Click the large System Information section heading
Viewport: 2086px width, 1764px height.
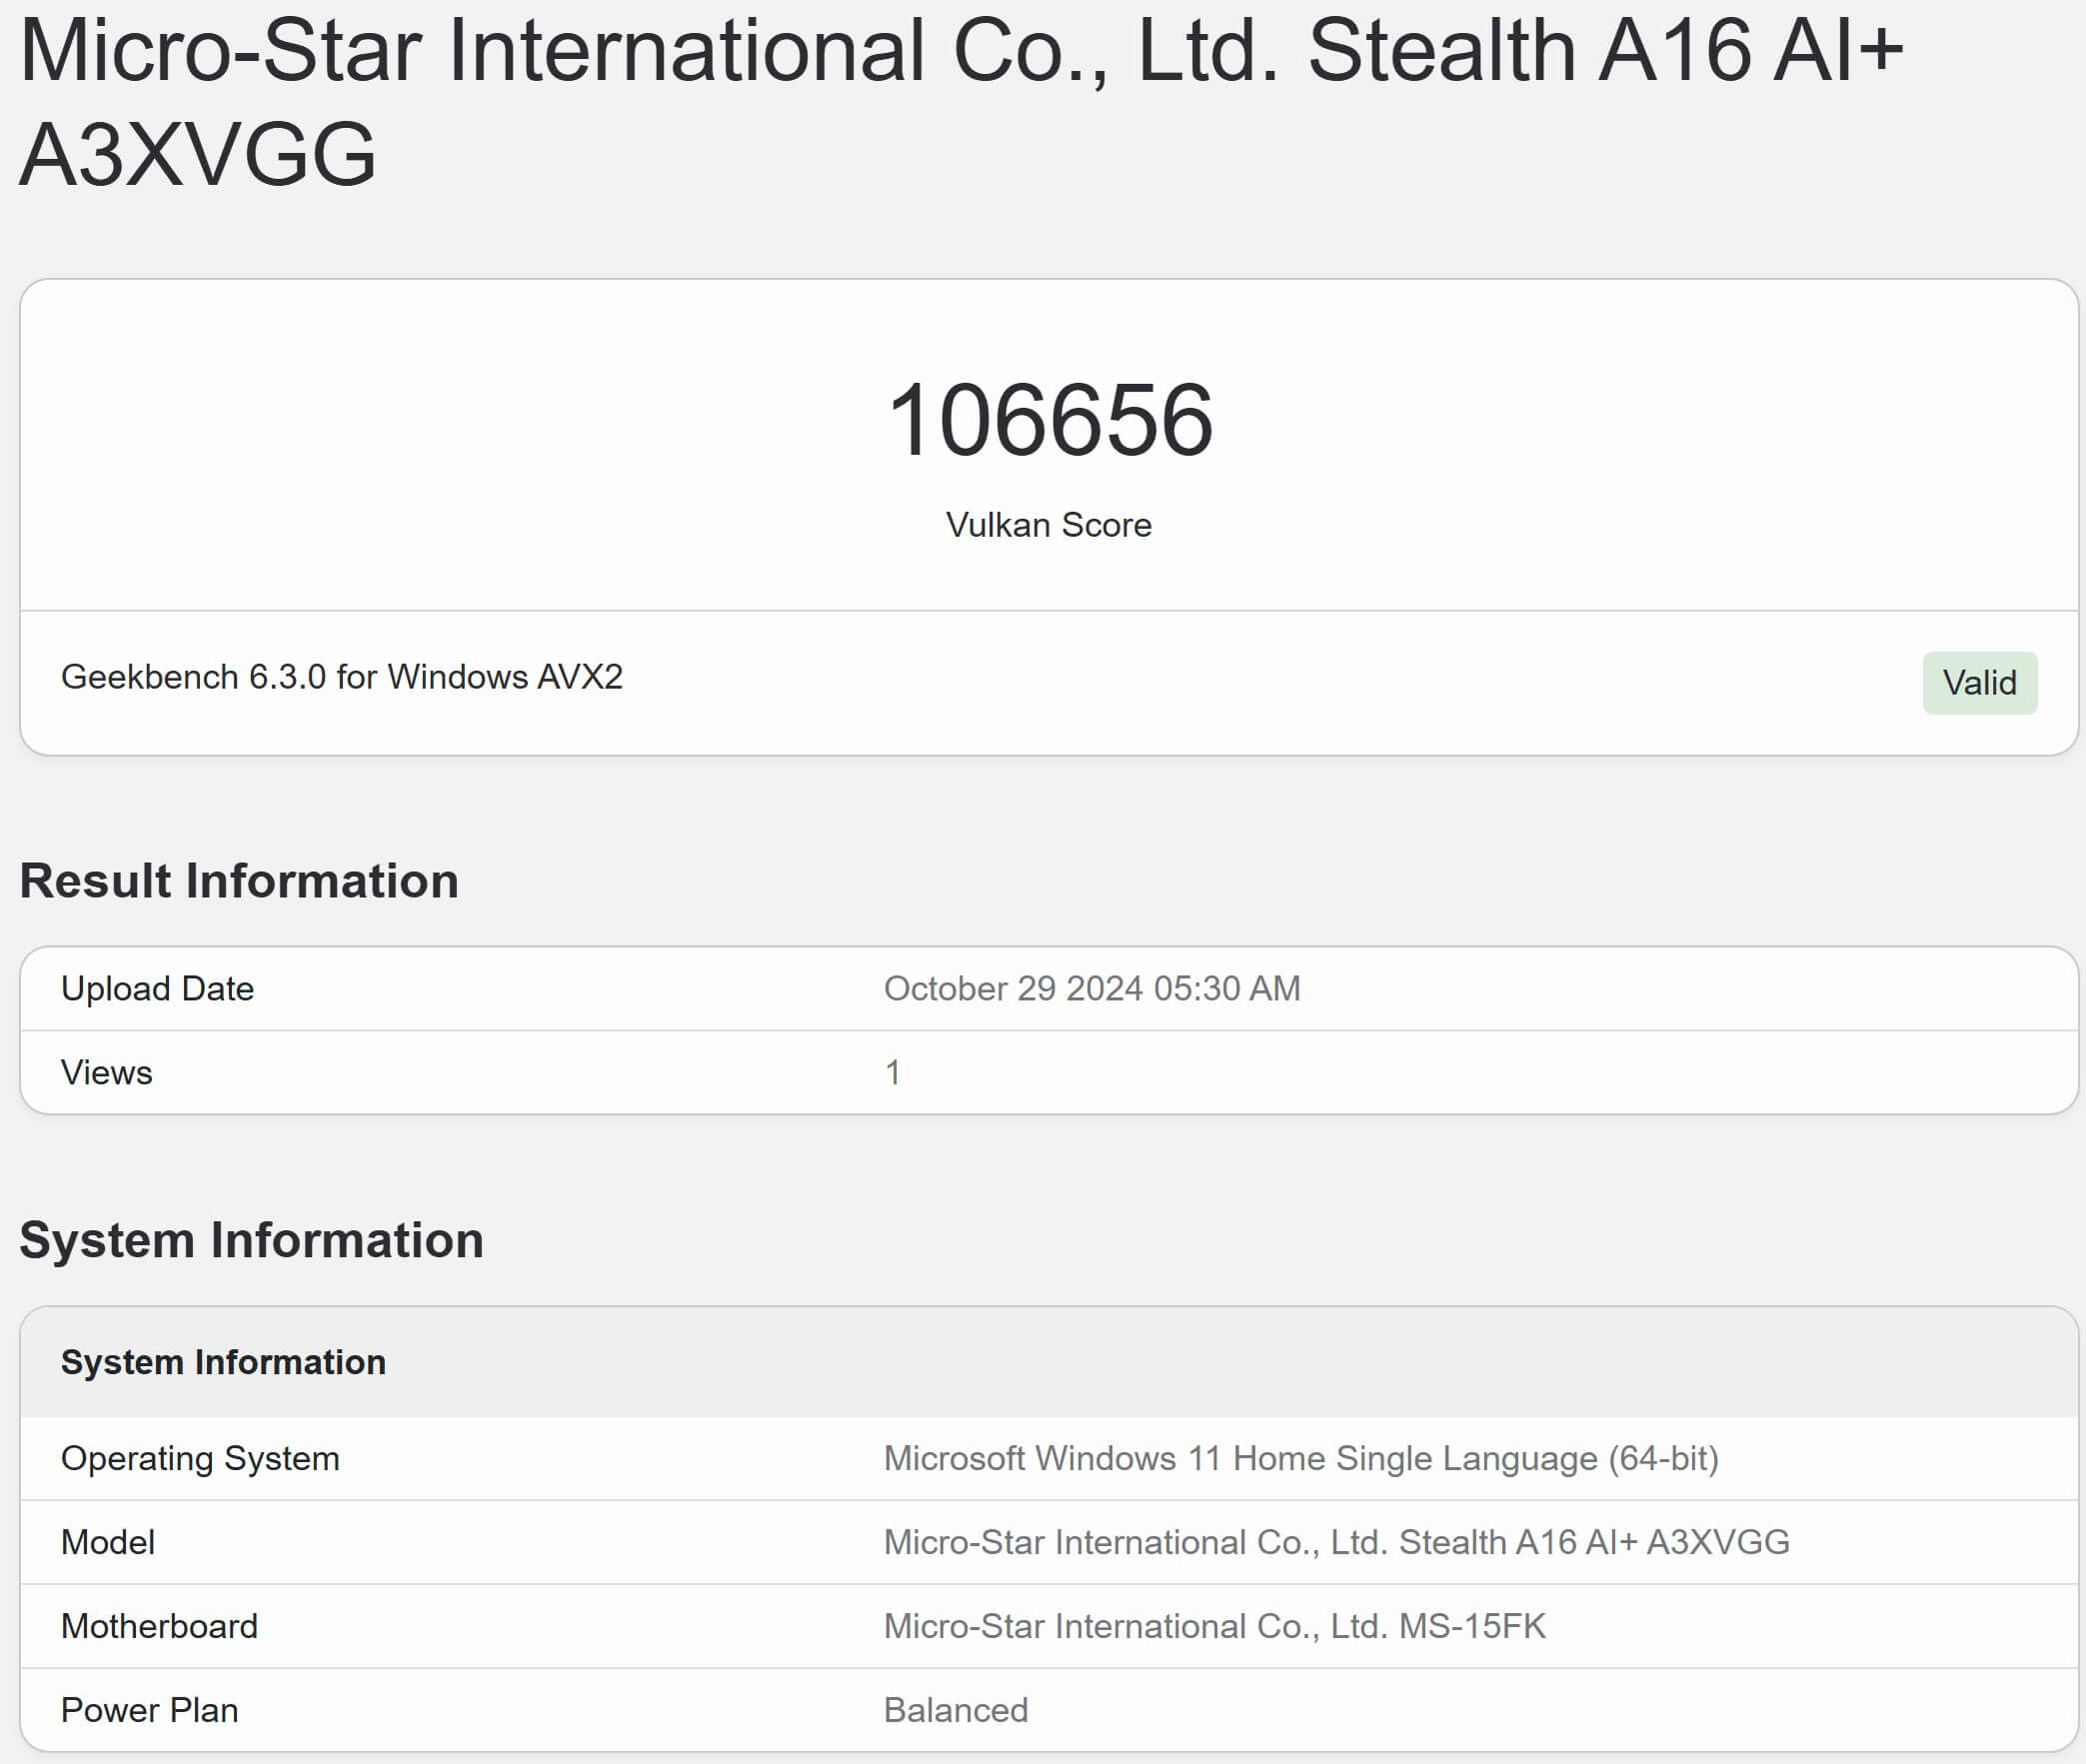coord(252,1240)
